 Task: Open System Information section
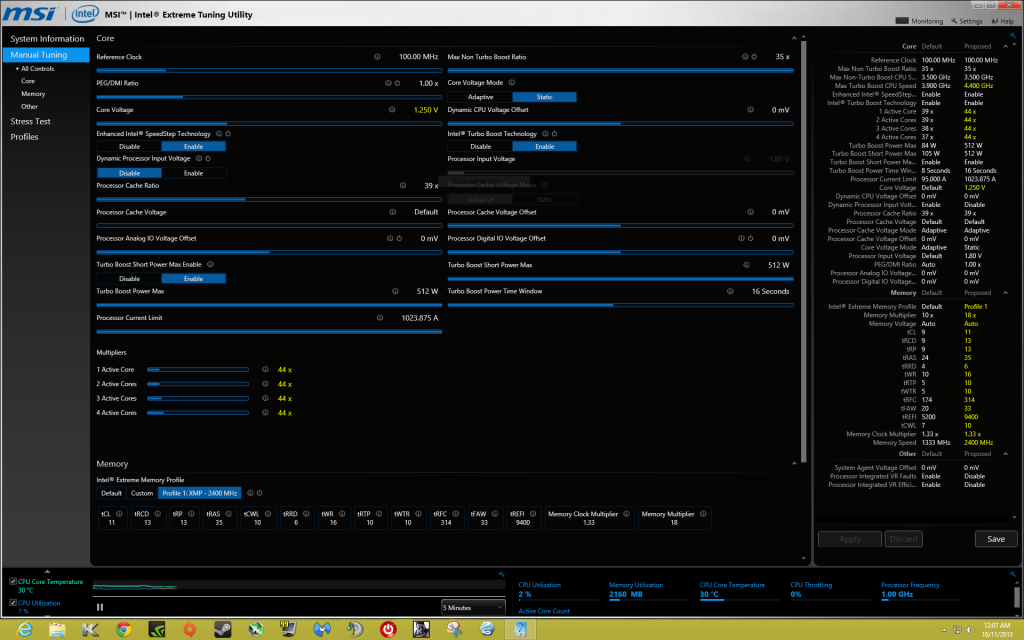point(47,39)
